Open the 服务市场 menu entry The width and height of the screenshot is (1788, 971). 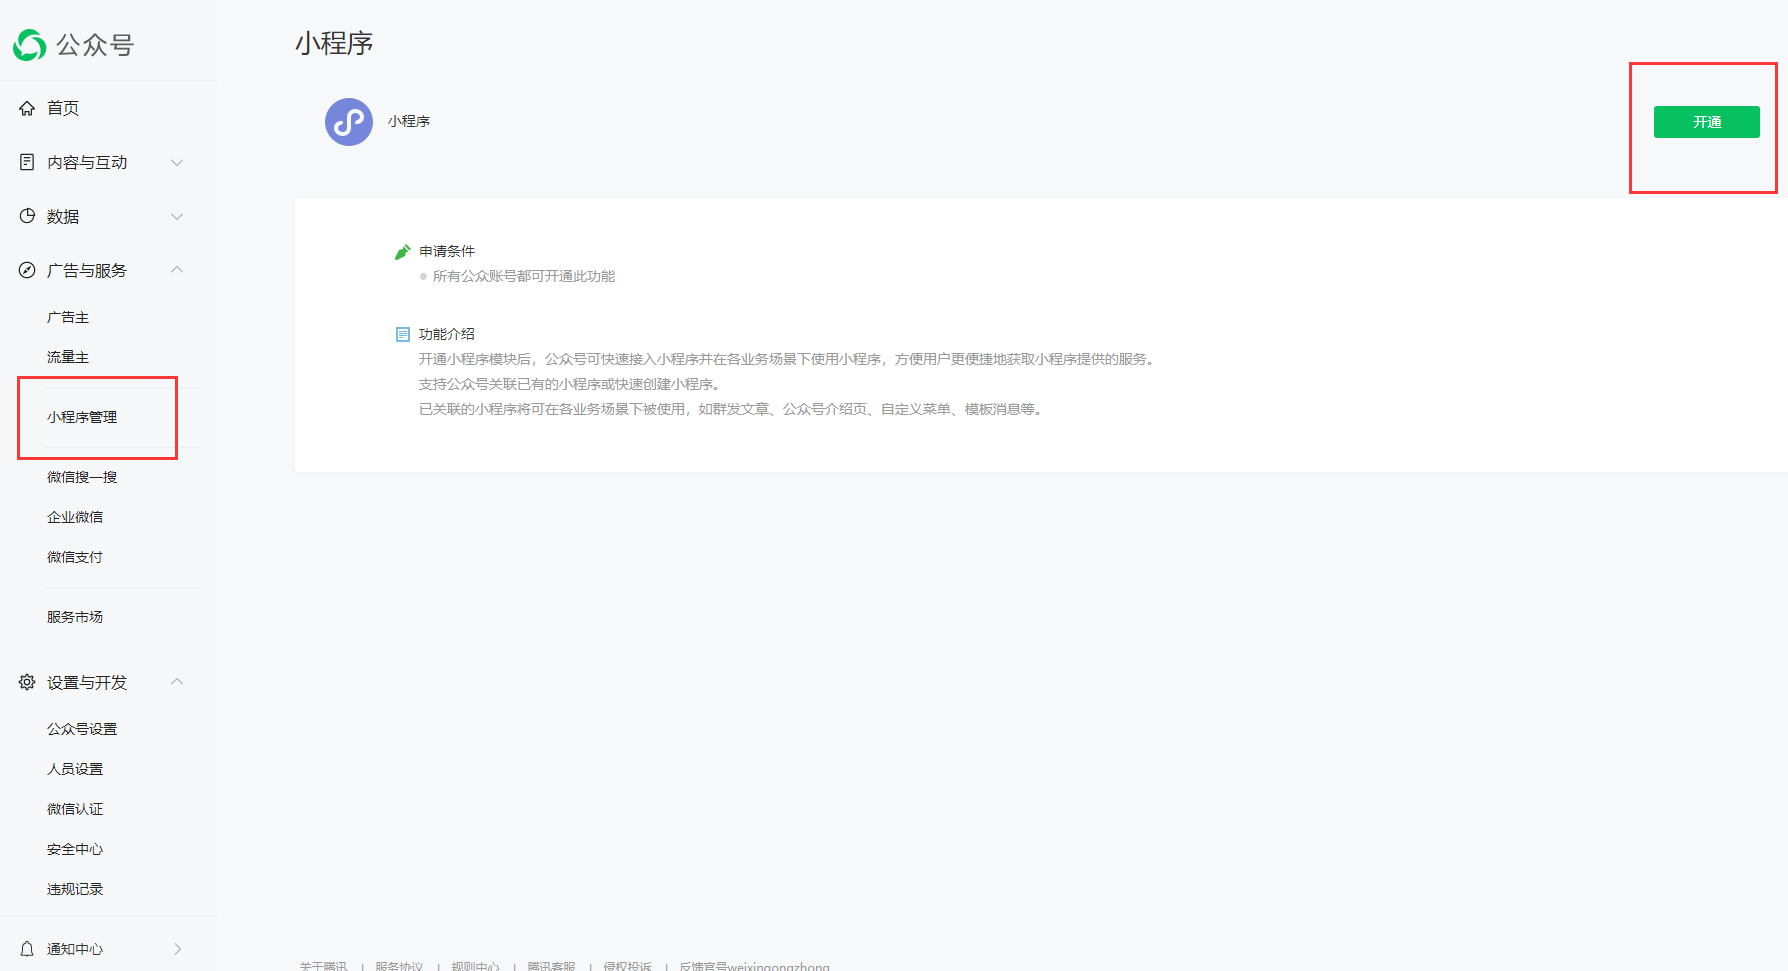75,617
